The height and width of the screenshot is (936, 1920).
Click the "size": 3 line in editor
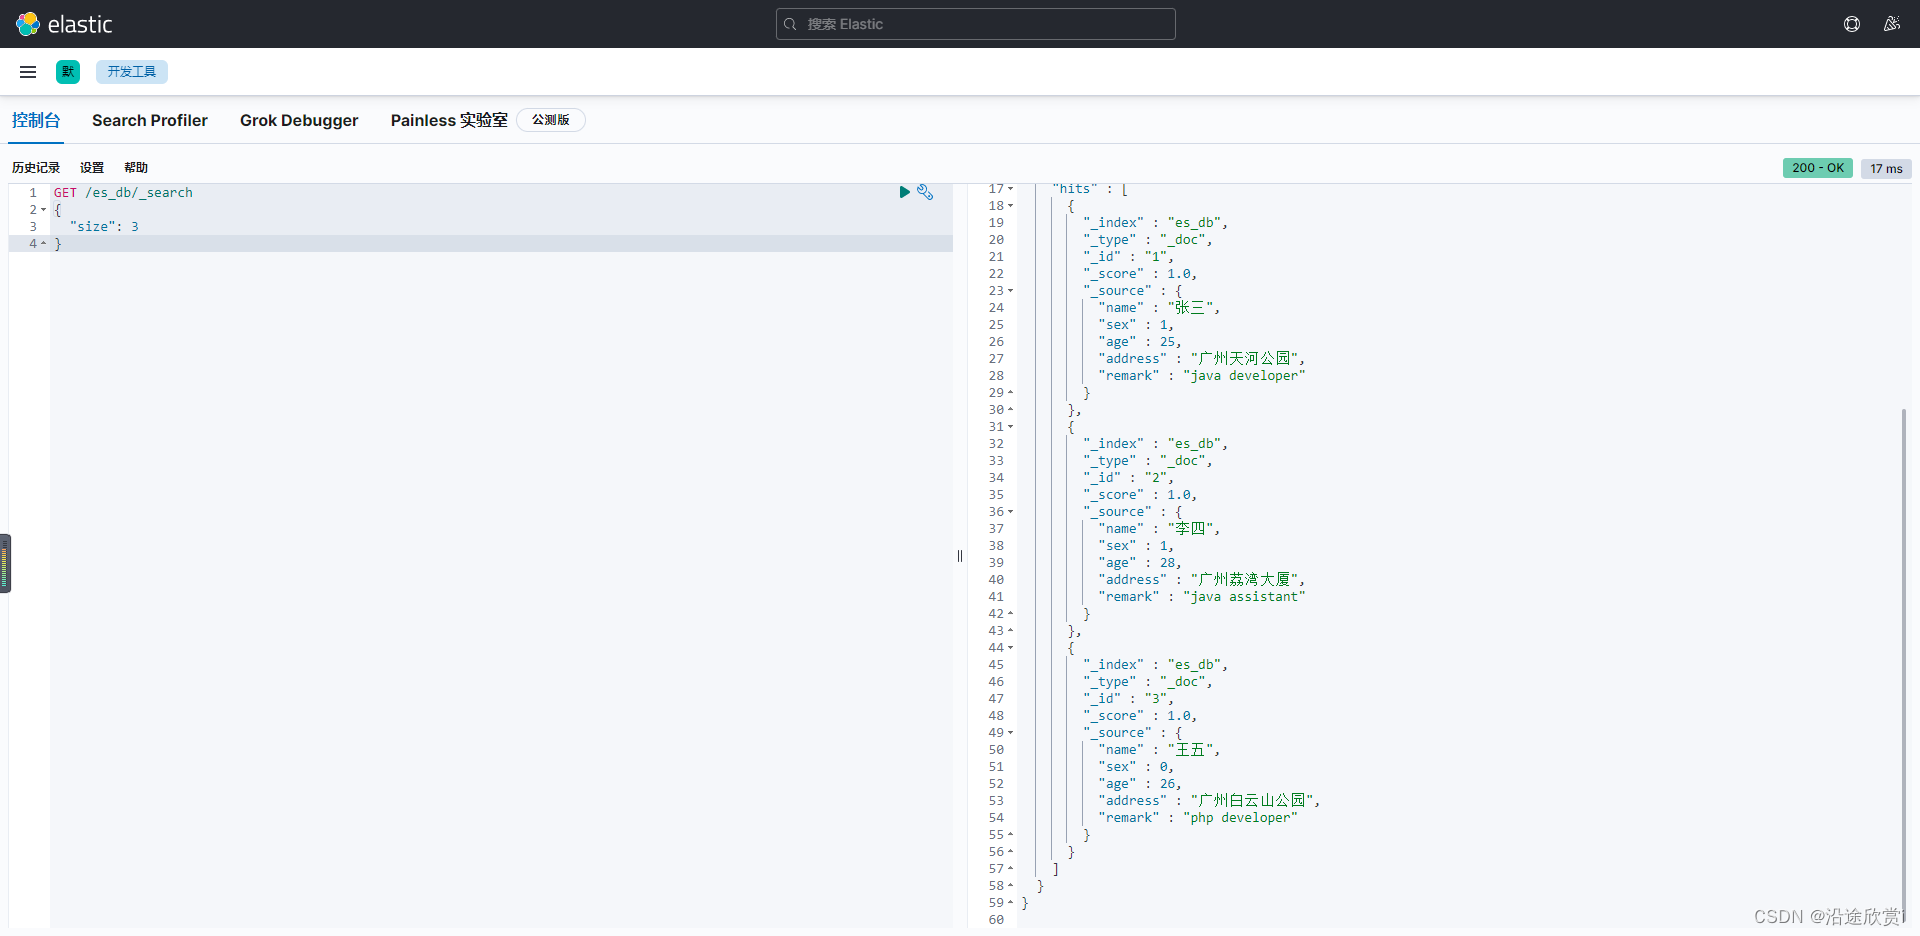(x=104, y=227)
